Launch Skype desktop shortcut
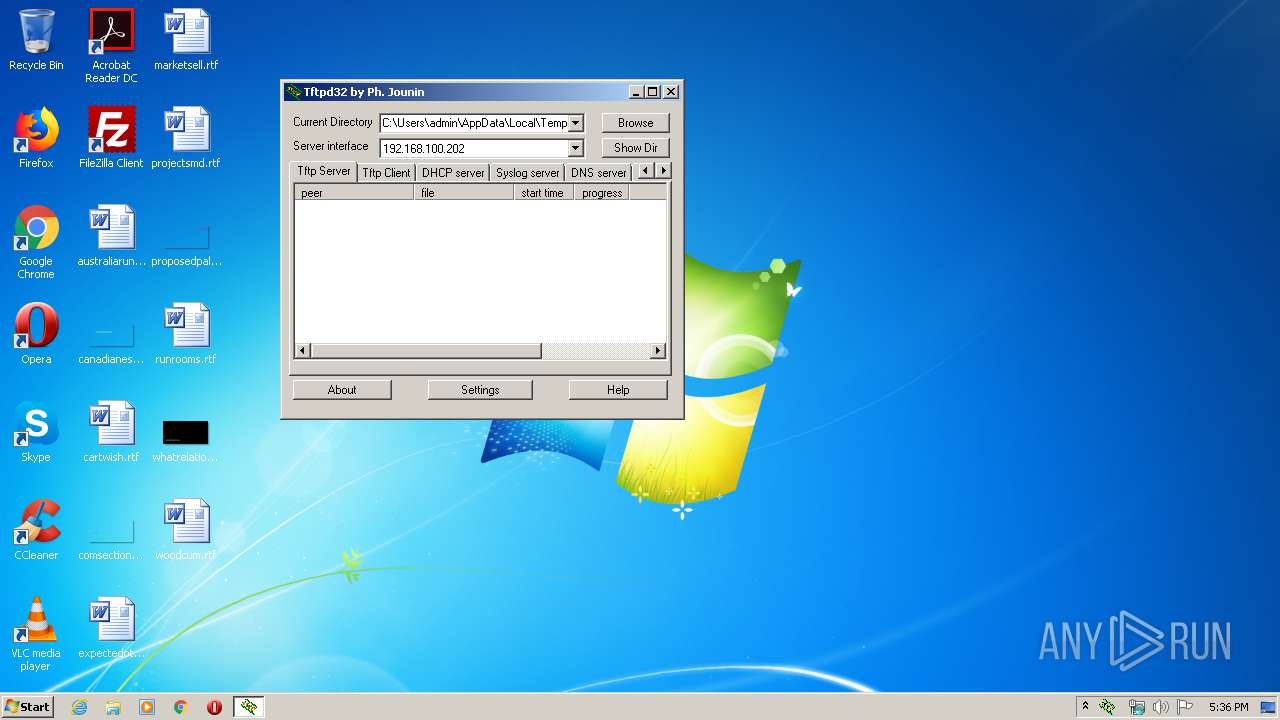 click(x=36, y=432)
